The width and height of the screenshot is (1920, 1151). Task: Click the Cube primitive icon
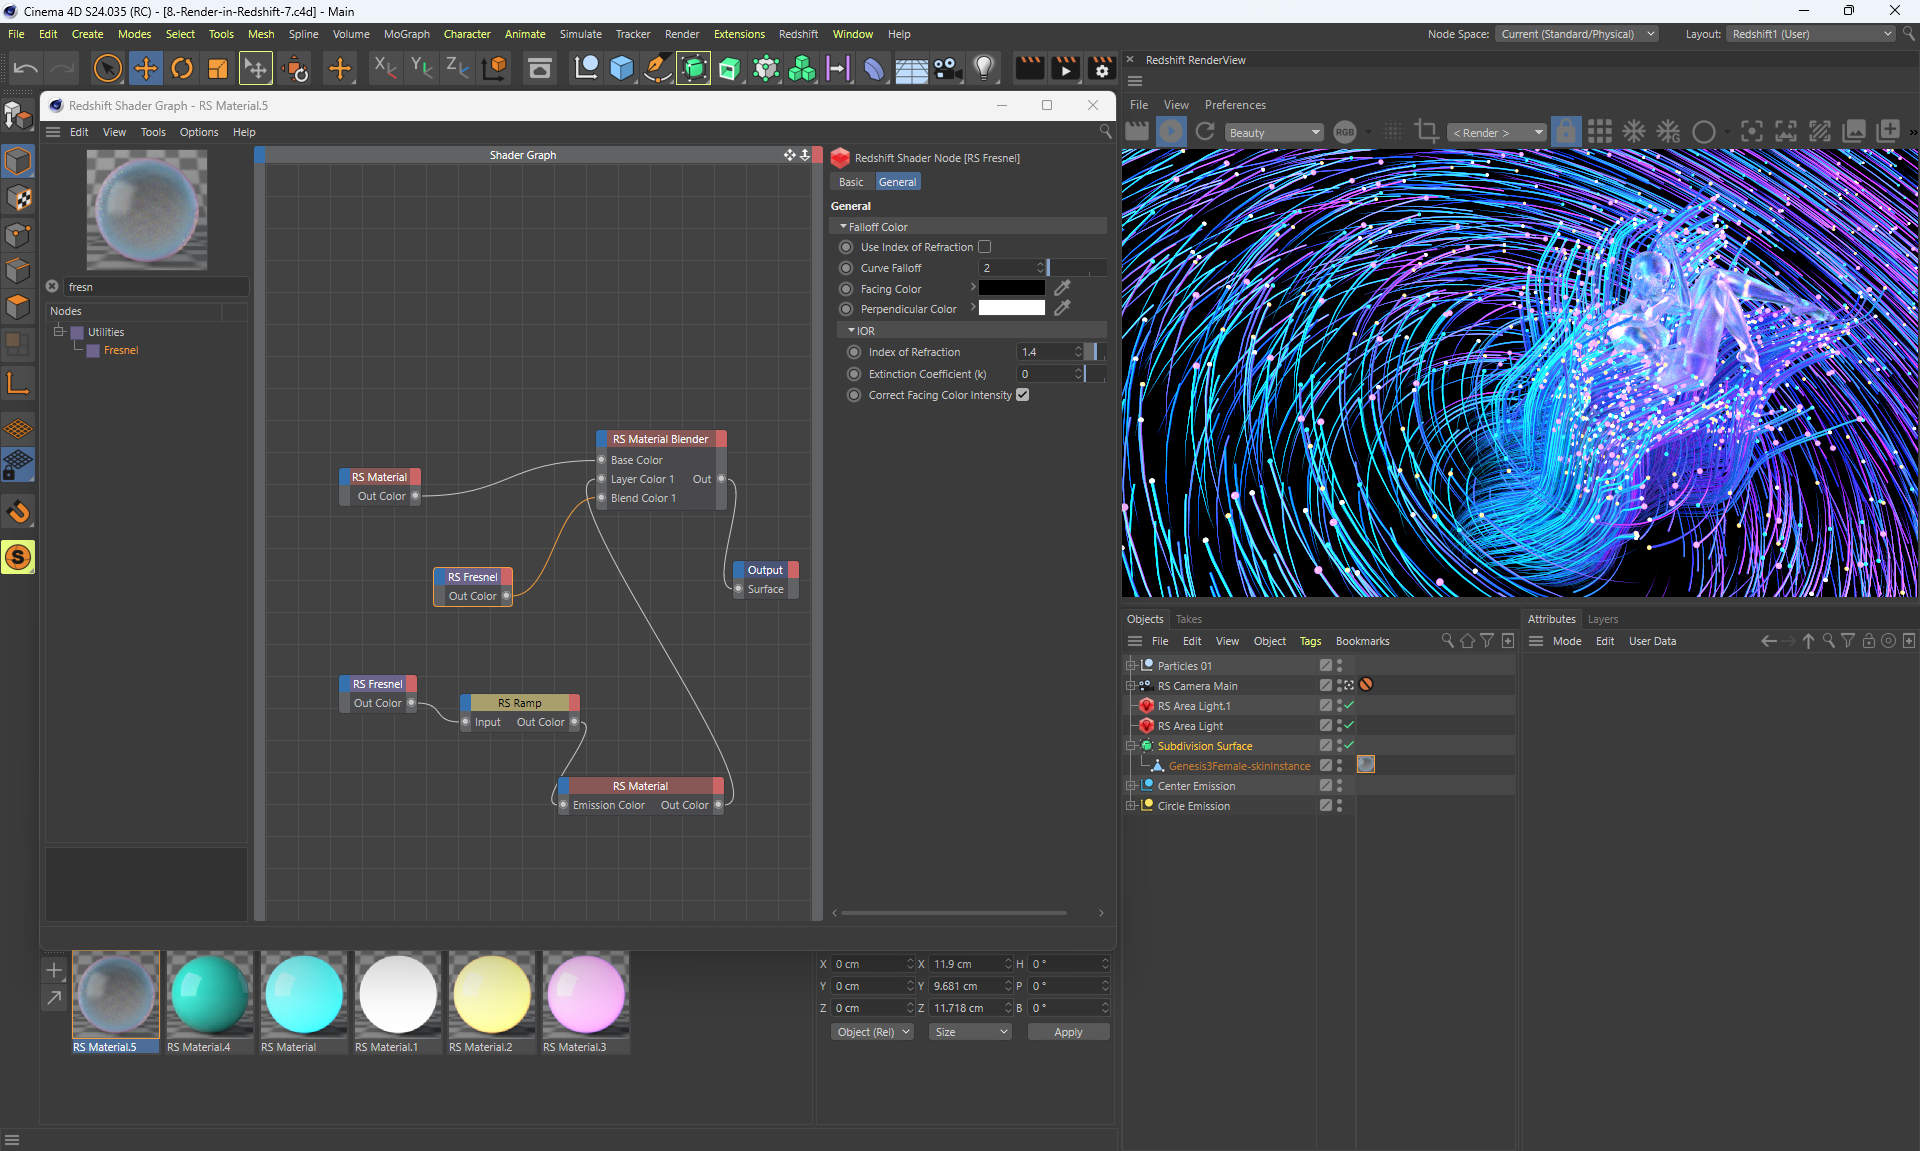622,68
